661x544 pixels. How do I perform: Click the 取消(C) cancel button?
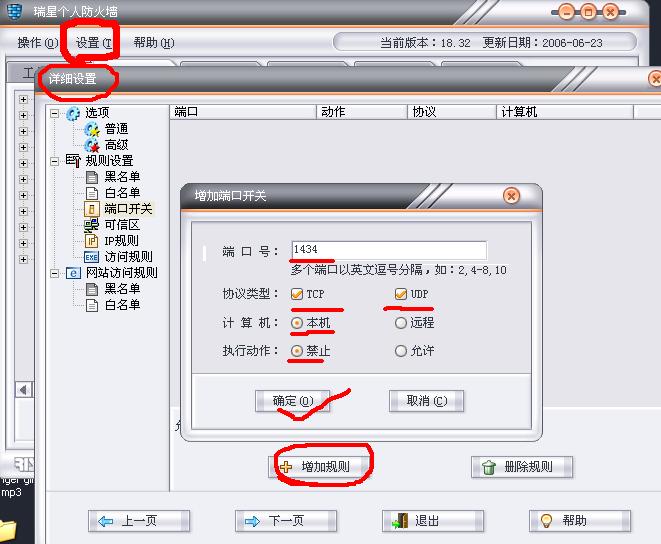pyautogui.click(x=426, y=401)
